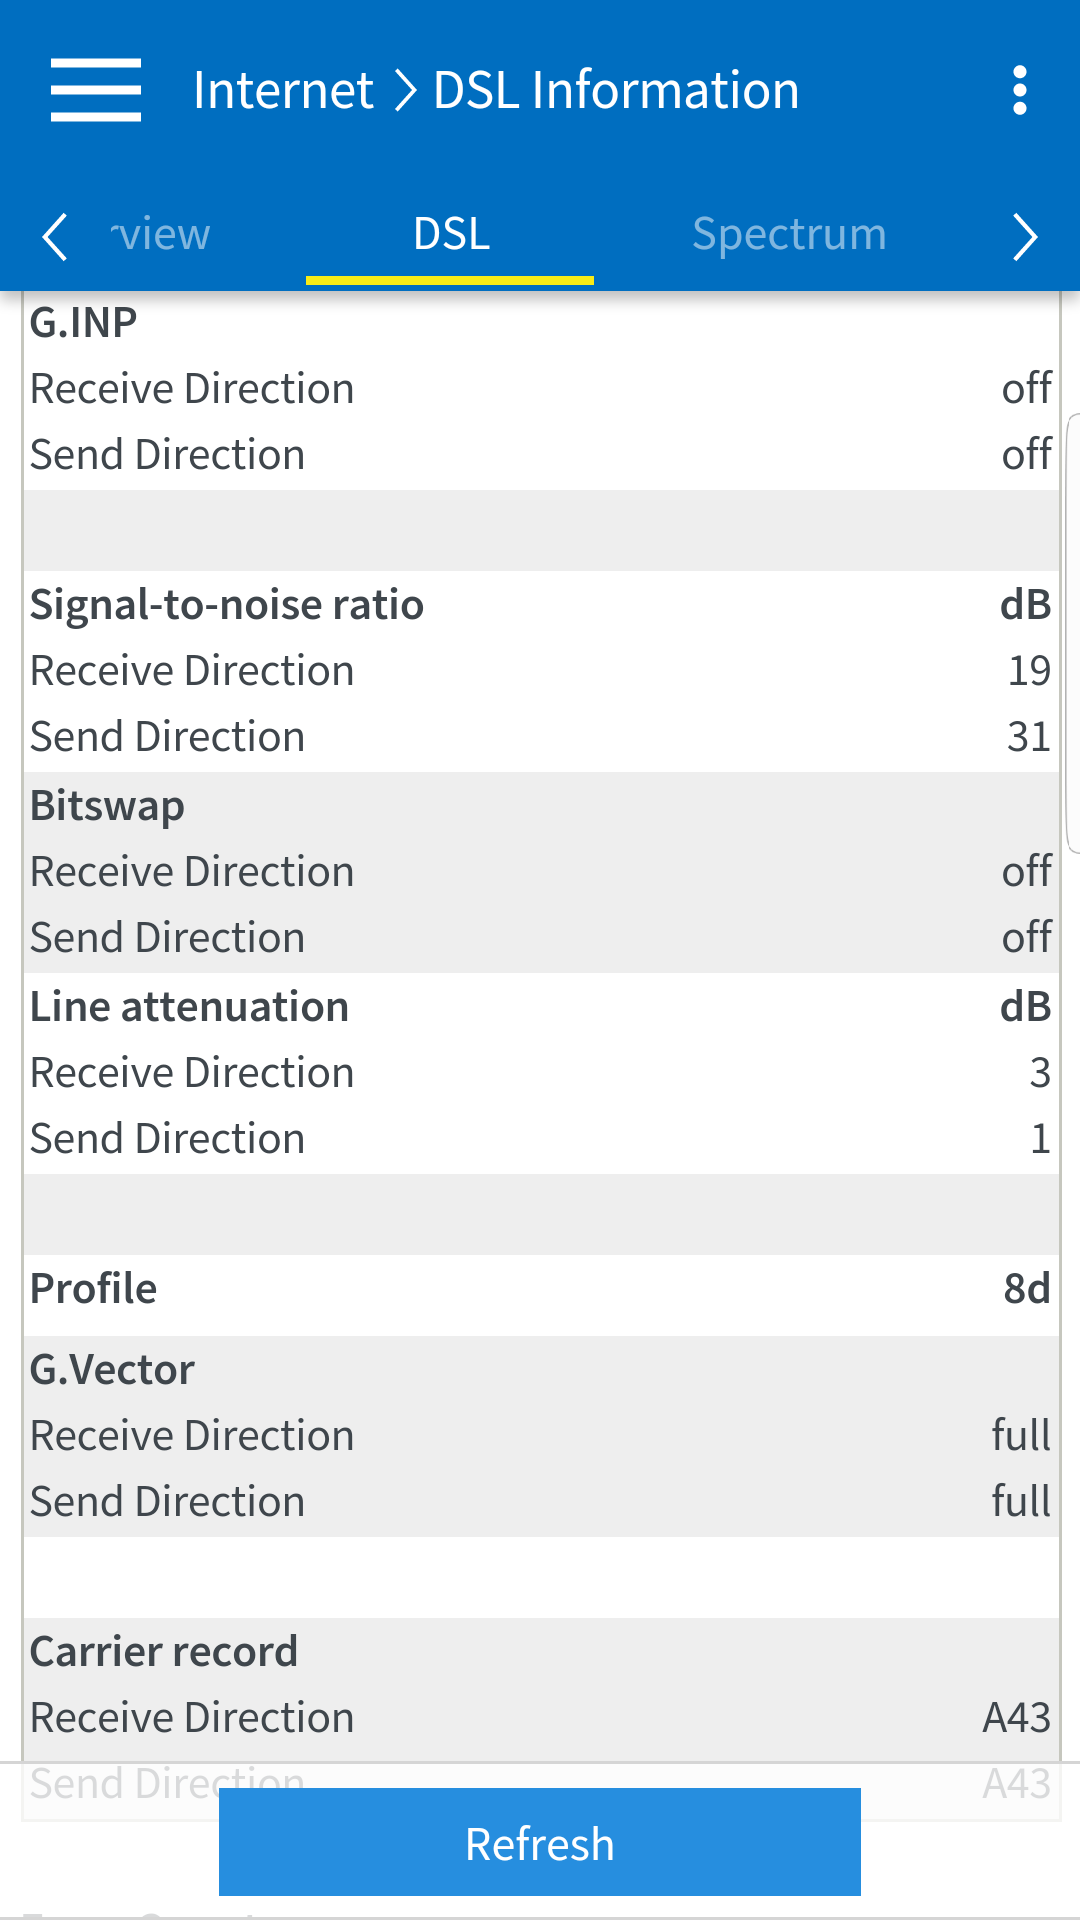Tap the Internet breadcrumb in the header
The image size is (1080, 1920).
tap(283, 90)
